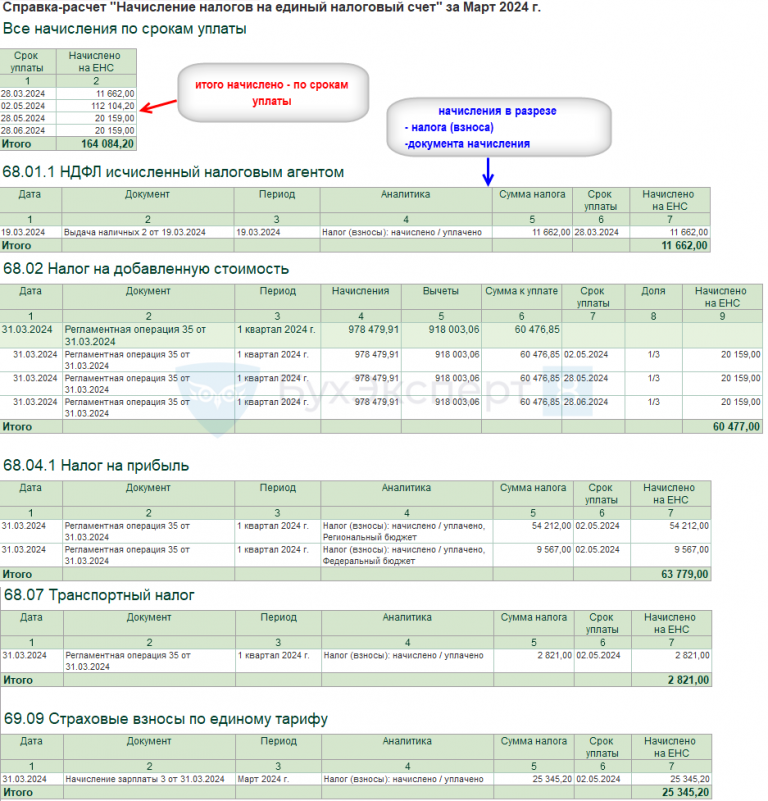Select heading '68.07 Транспортный налог'
The width and height of the screenshot is (768, 801).
[99, 595]
